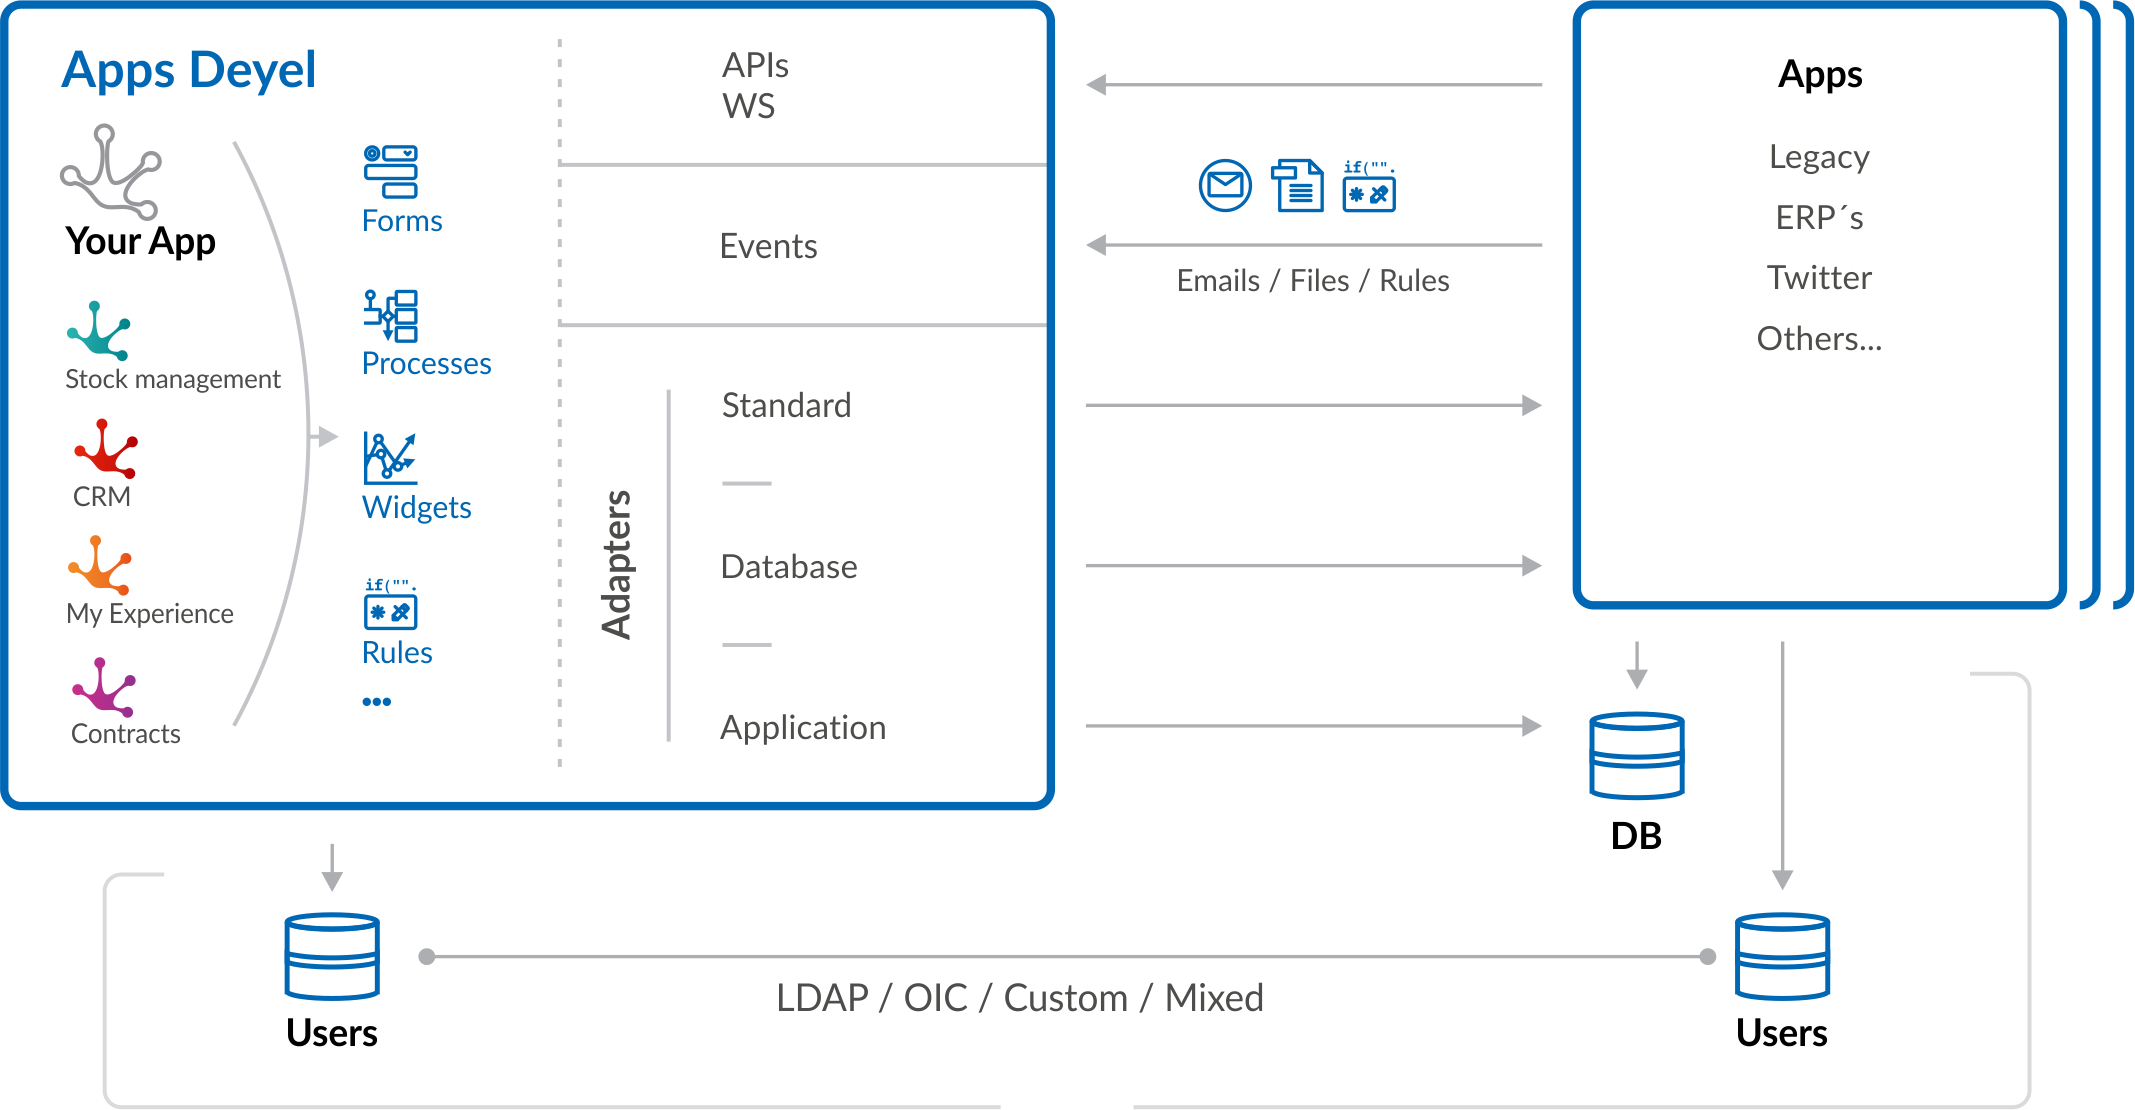Image resolution: width=2135 pixels, height=1110 pixels.
Task: Click the Processes flowchart icon
Action: 390,315
